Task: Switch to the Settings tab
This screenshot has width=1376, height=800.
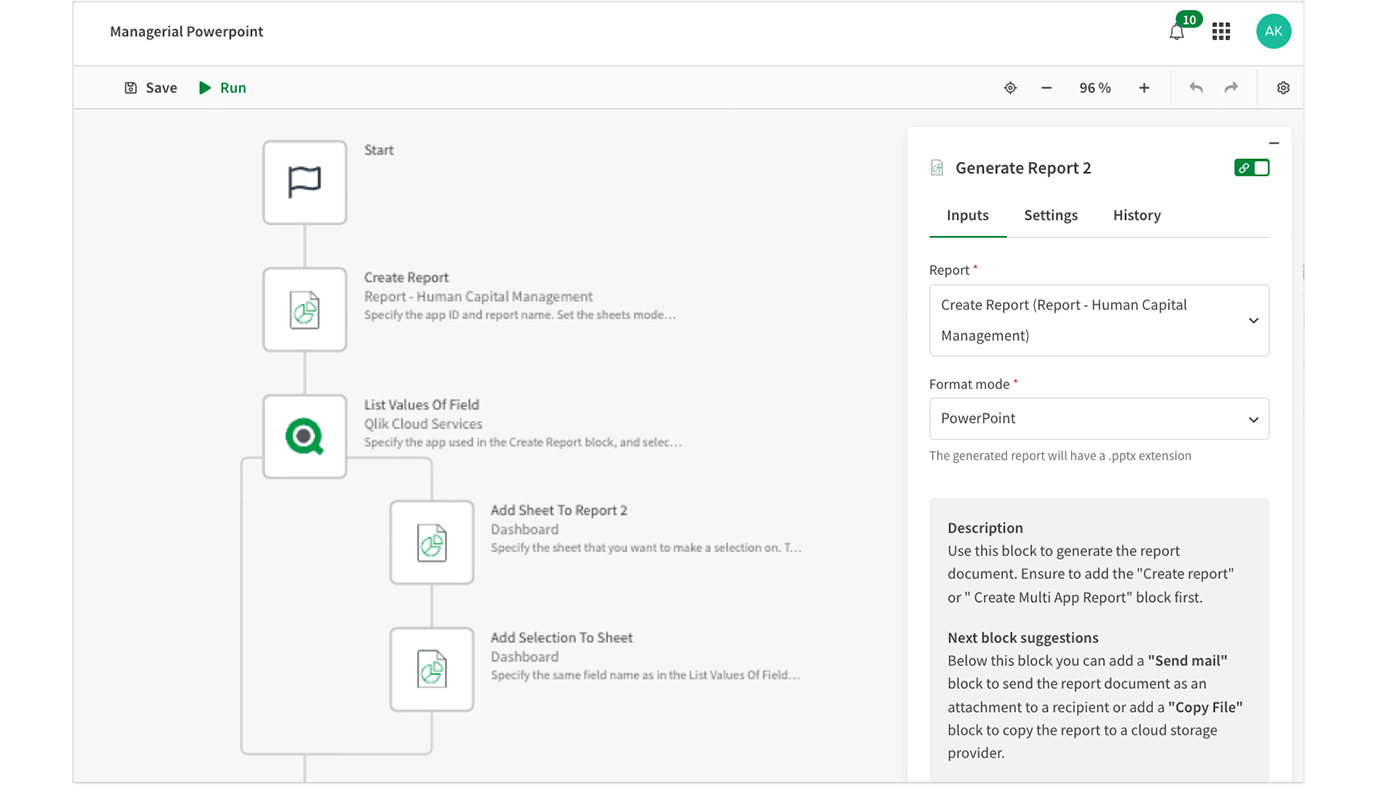Action: [1050, 215]
